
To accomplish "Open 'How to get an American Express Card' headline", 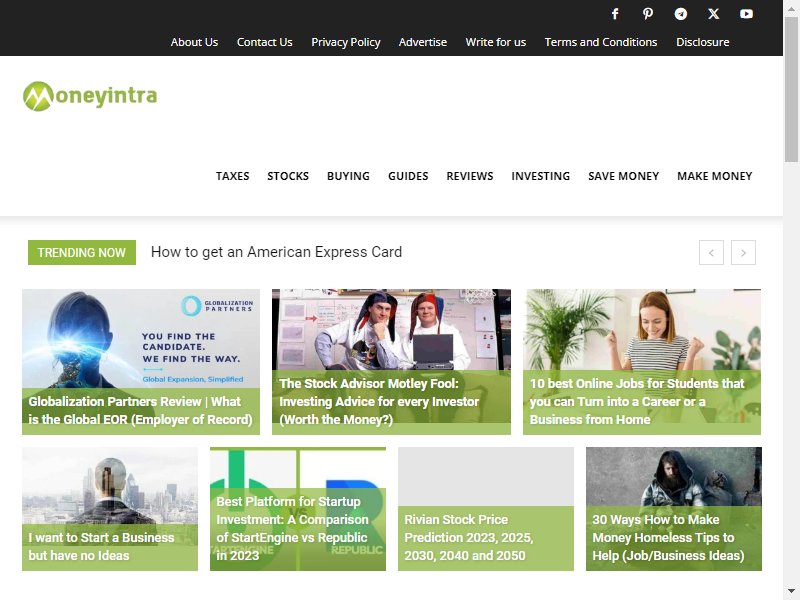I will tap(277, 252).
